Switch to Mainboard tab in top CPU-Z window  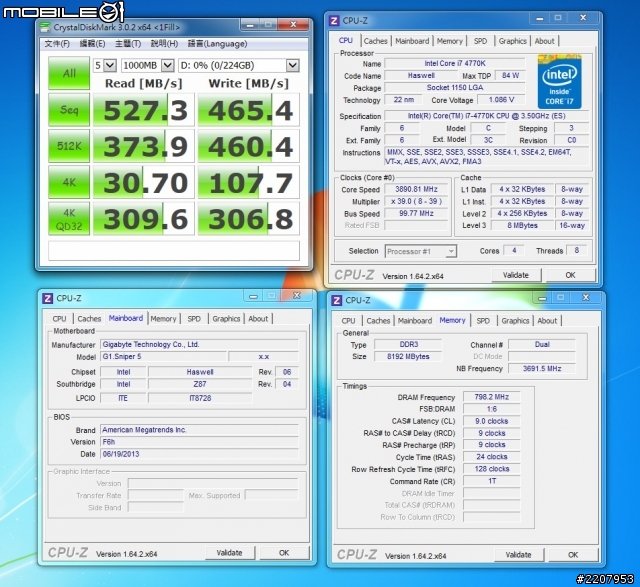tap(412, 41)
